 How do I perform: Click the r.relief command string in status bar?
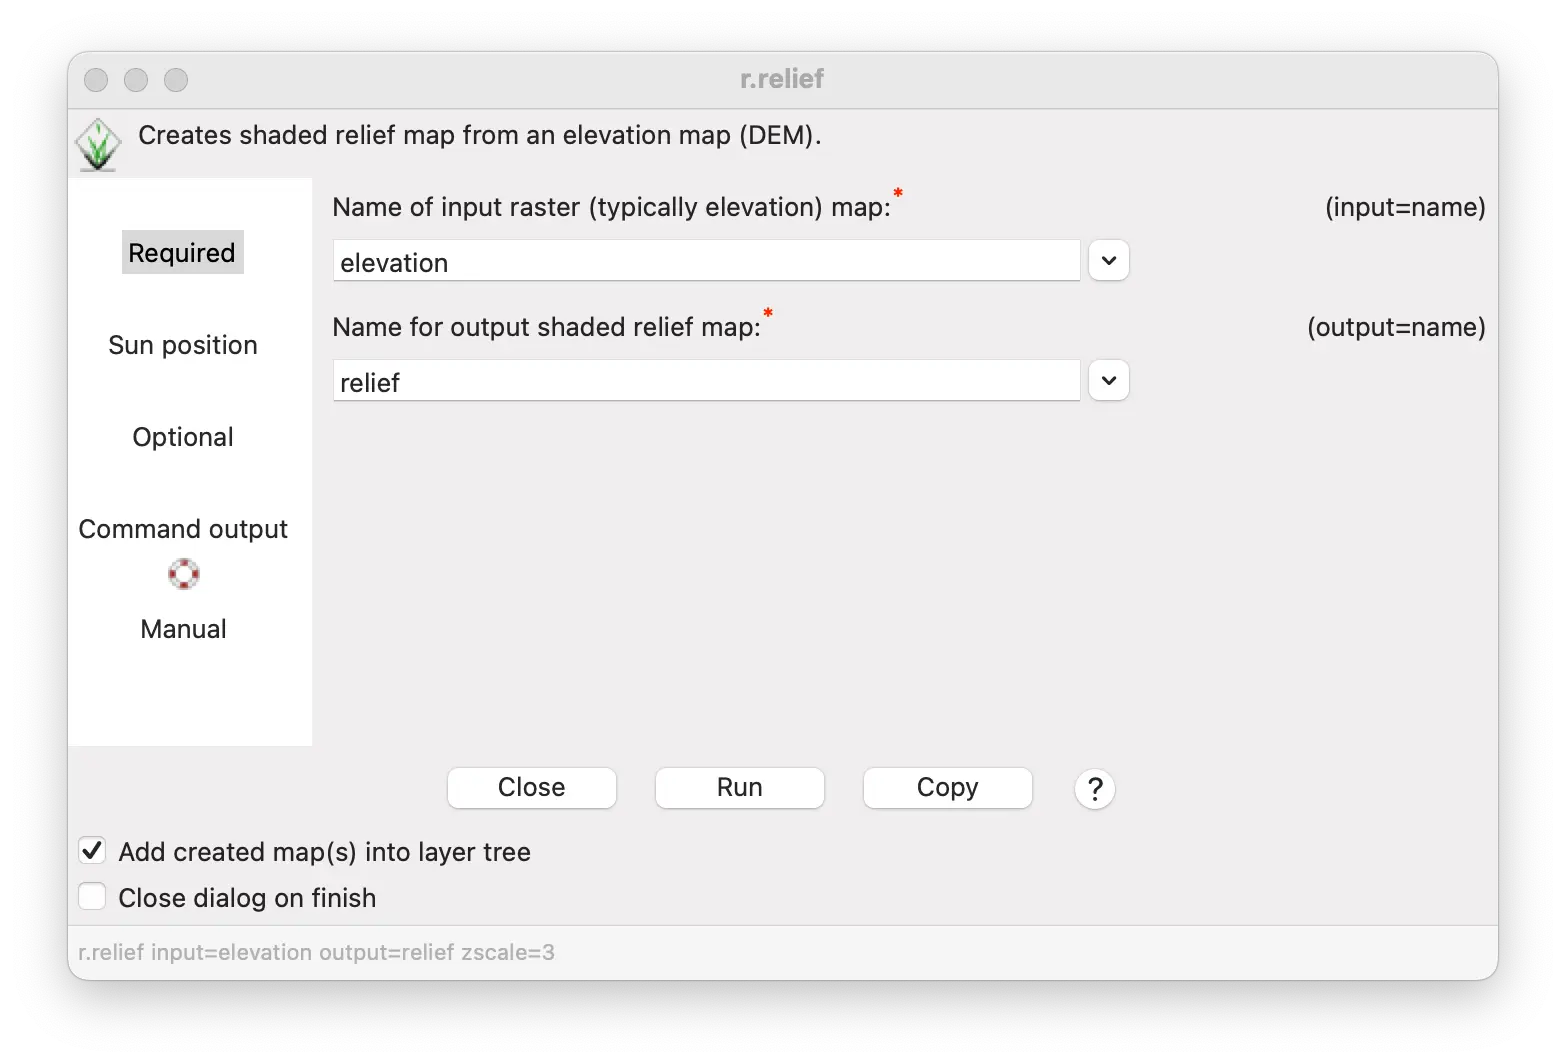pos(316,952)
